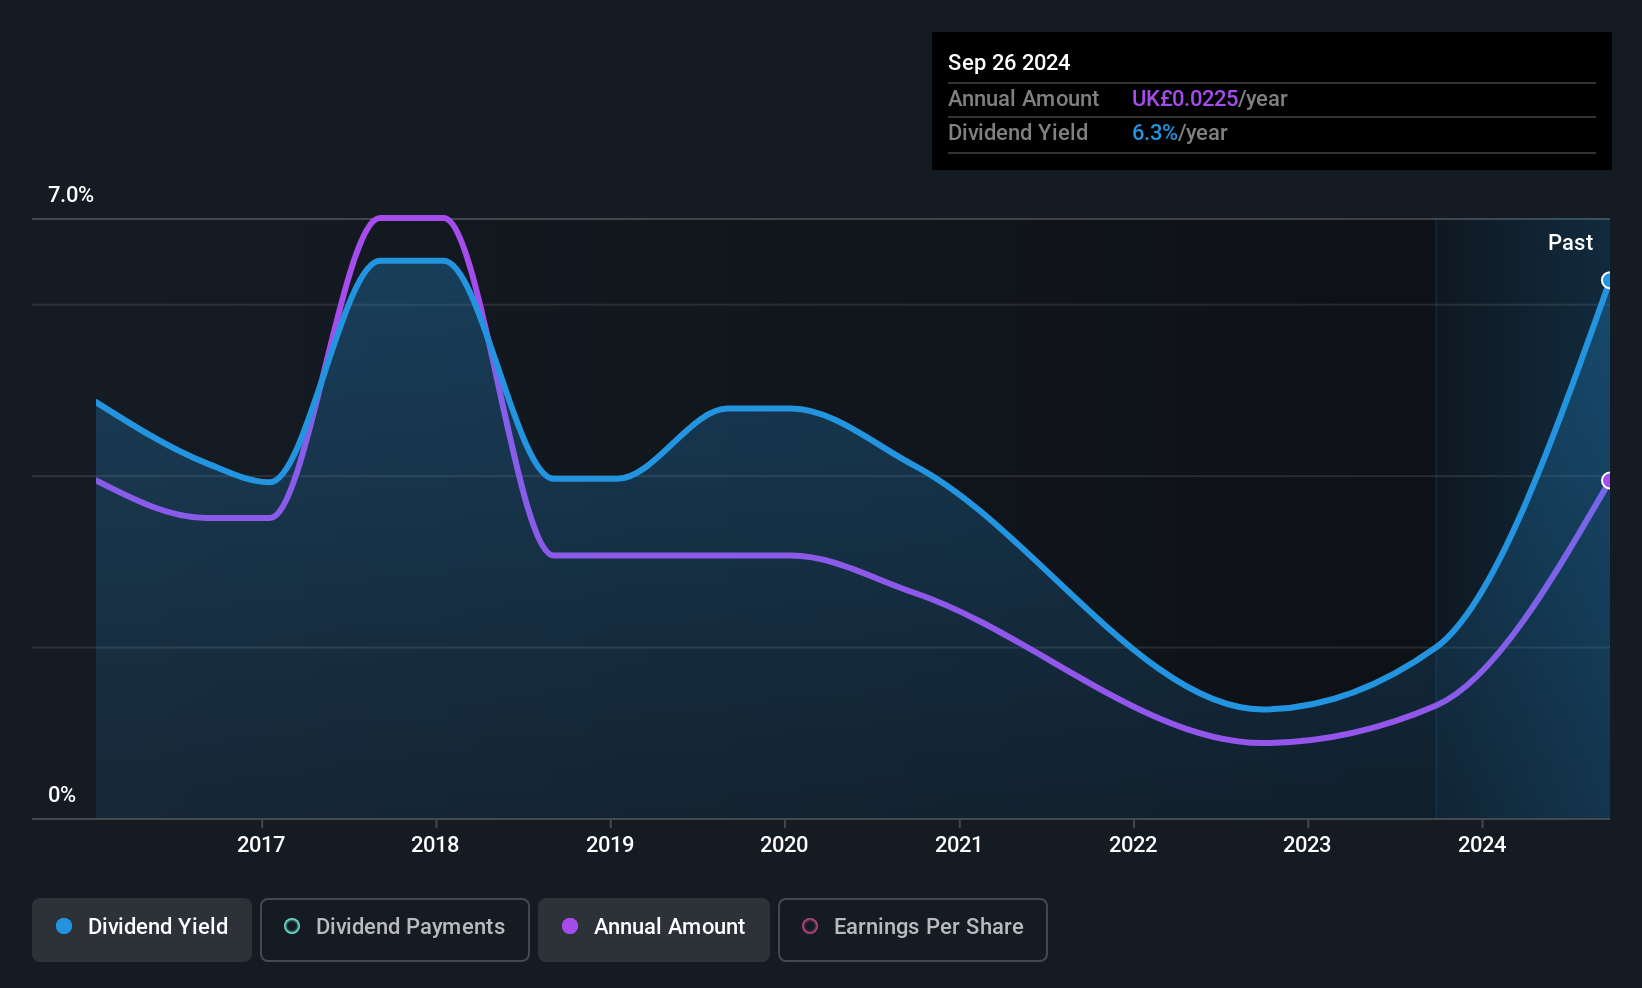This screenshot has height=988, width=1642.
Task: Click the 2019 x-axis year label
Action: [x=610, y=845]
